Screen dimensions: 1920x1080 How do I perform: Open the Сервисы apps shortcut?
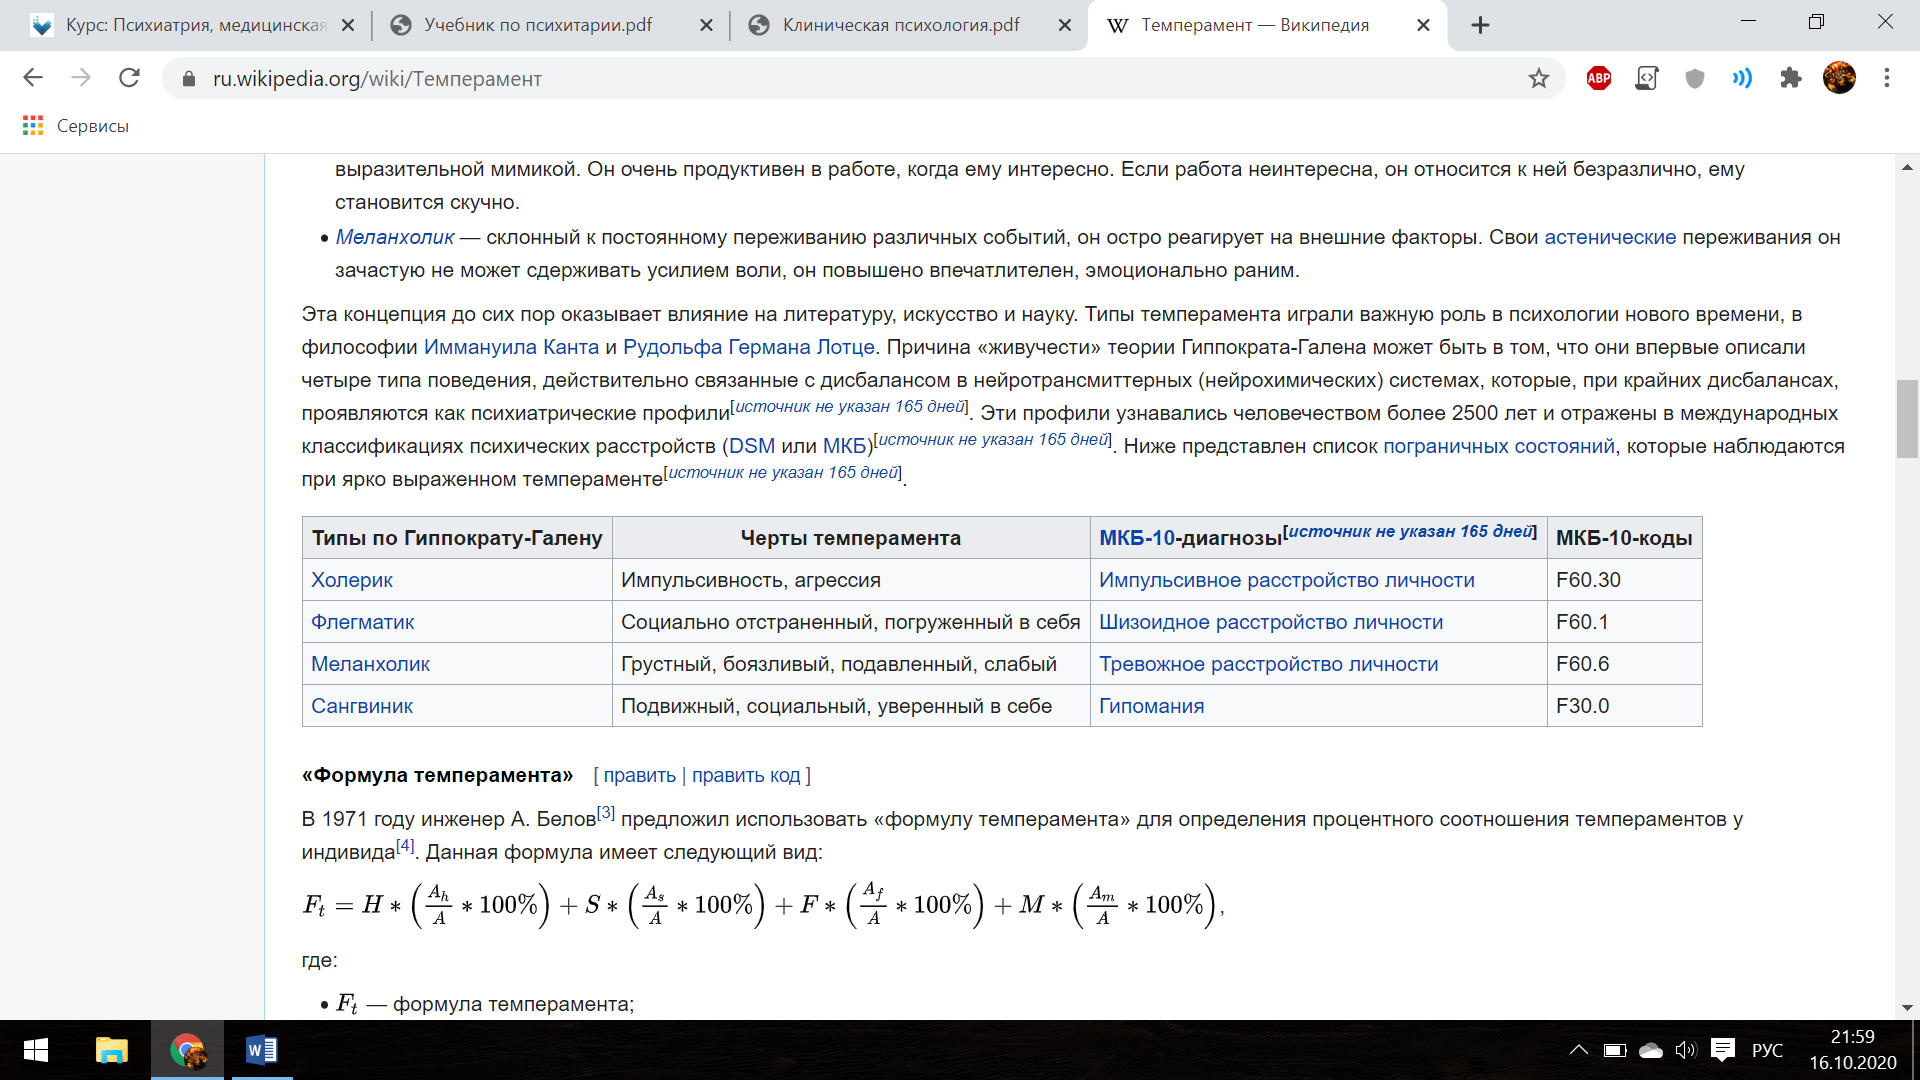pos(76,126)
